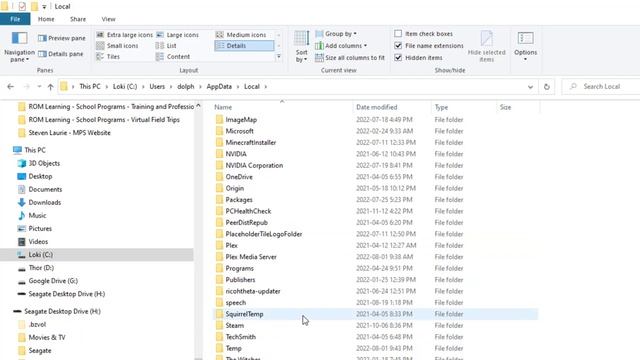The image size is (640, 360).
Task: Focus the Search Local box
Action: coord(602,87)
